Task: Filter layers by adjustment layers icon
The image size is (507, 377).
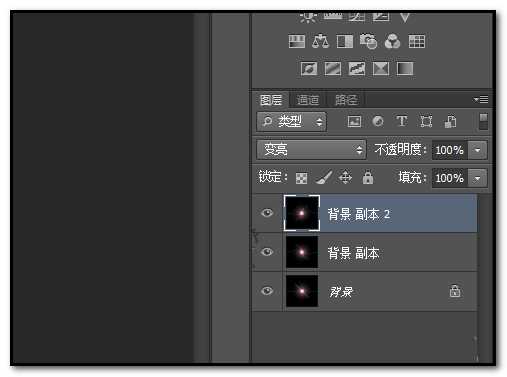Action: [378, 121]
